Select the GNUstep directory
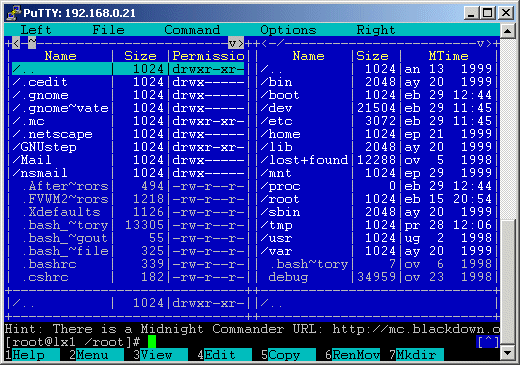Viewport: 520px width, 365px height. 128,147
